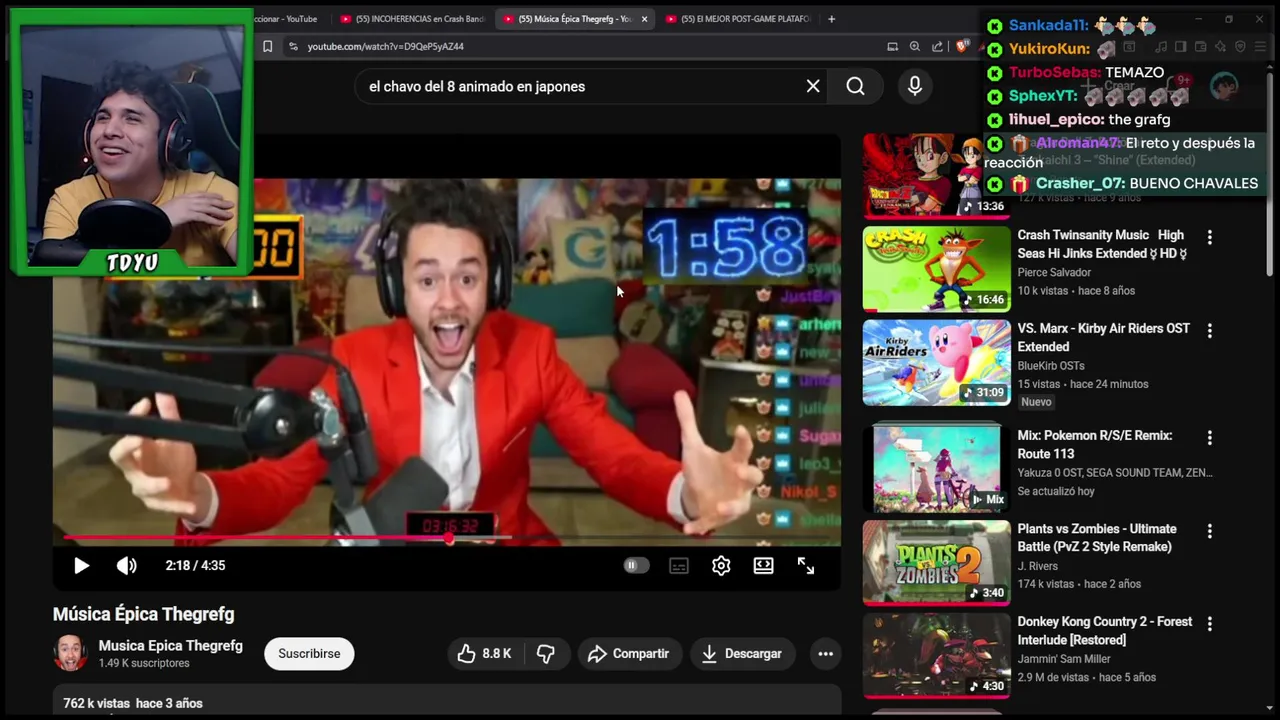Image resolution: width=1280 pixels, height=720 pixels.
Task: Open more actions next to Descargar
Action: point(825,654)
